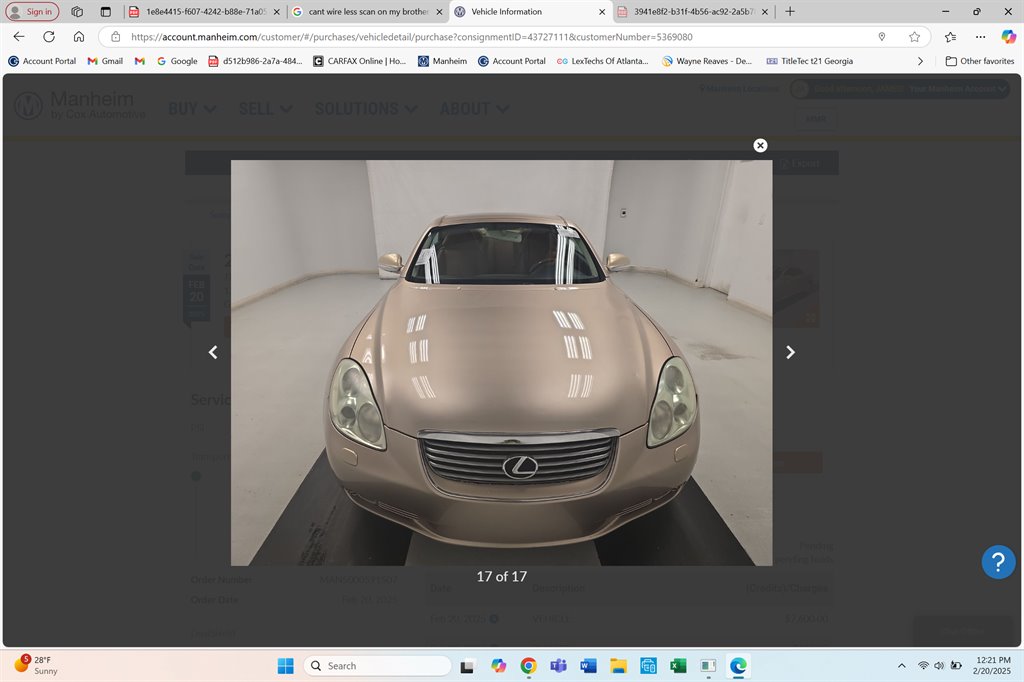Open browser settings and more menu
1024x682 pixels.
980,37
